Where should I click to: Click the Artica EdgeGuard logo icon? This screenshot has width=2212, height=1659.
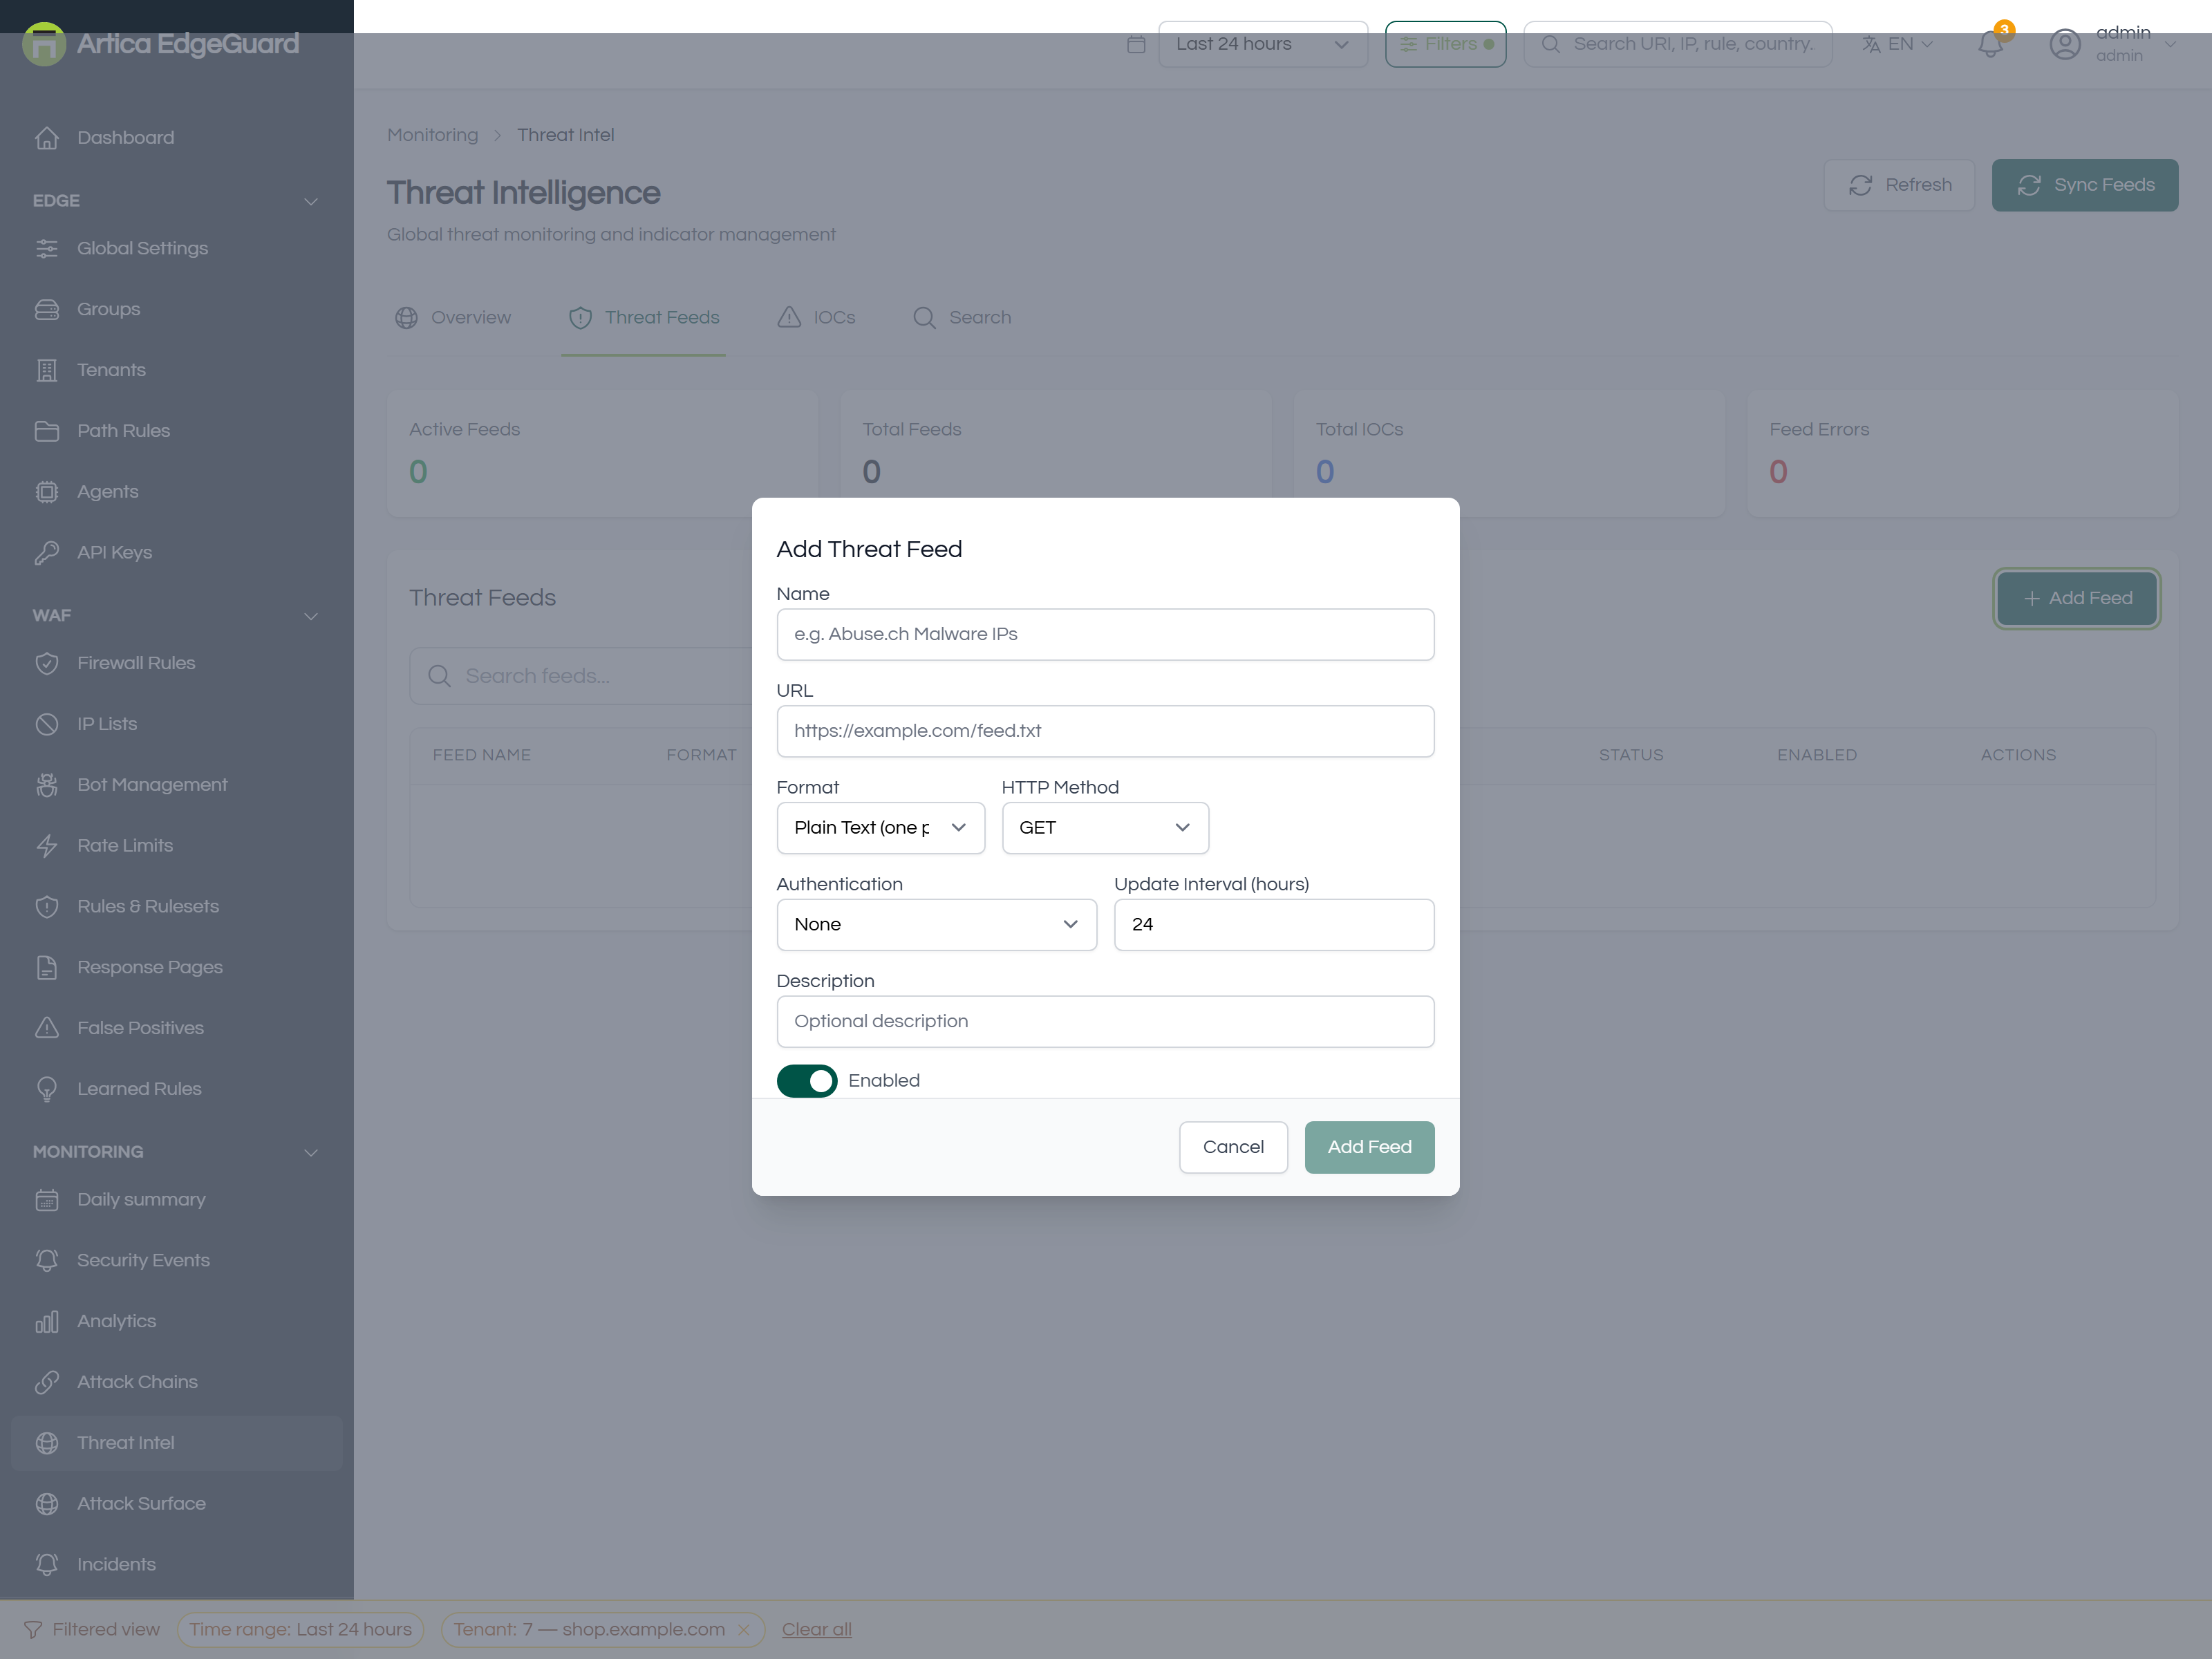click(44, 44)
